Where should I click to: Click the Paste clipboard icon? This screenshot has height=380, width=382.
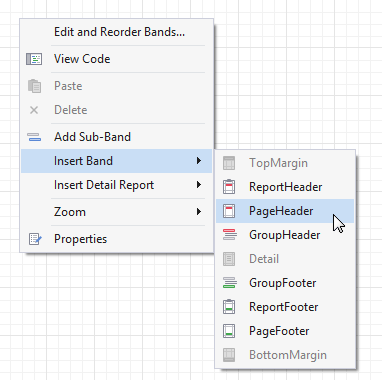click(34, 86)
